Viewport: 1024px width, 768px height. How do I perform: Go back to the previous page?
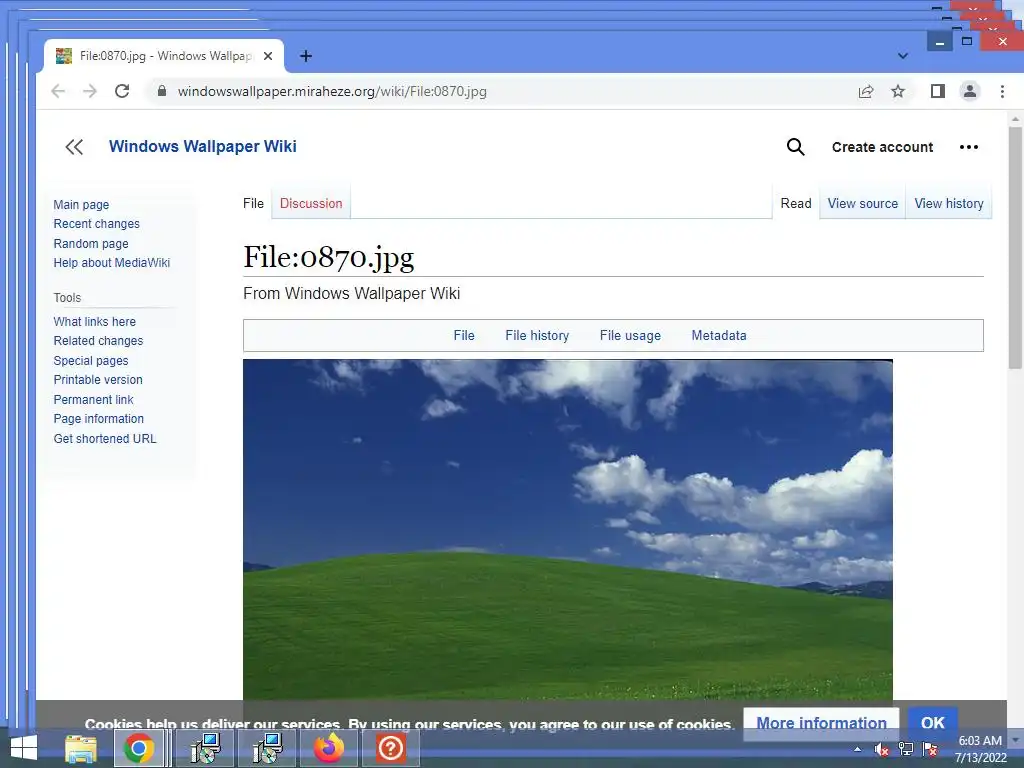click(58, 91)
